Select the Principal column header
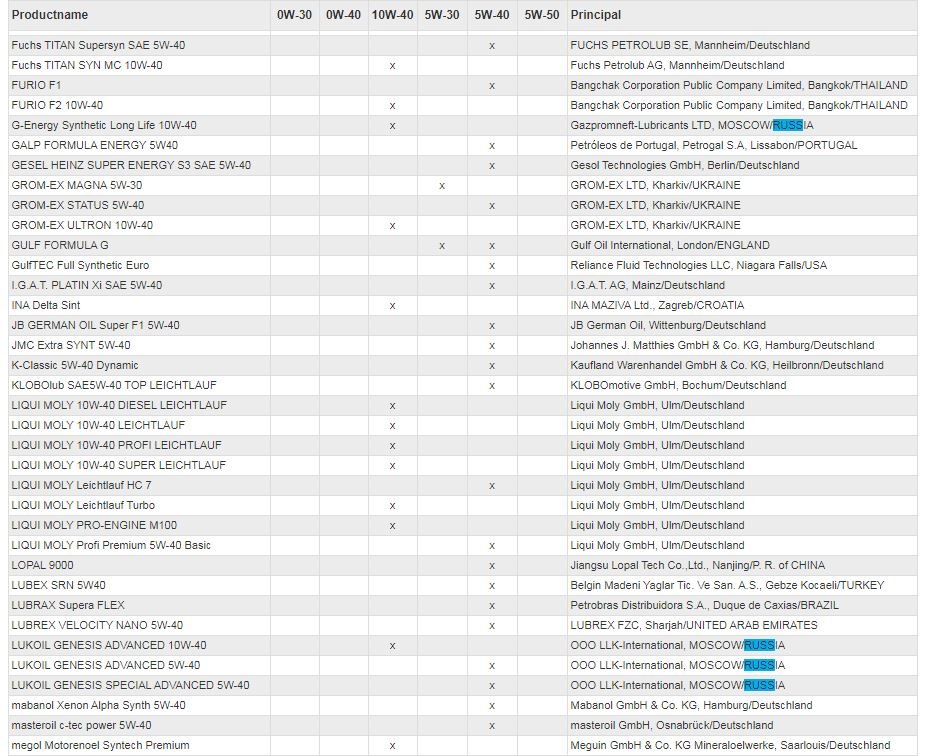 pyautogui.click(x=596, y=15)
